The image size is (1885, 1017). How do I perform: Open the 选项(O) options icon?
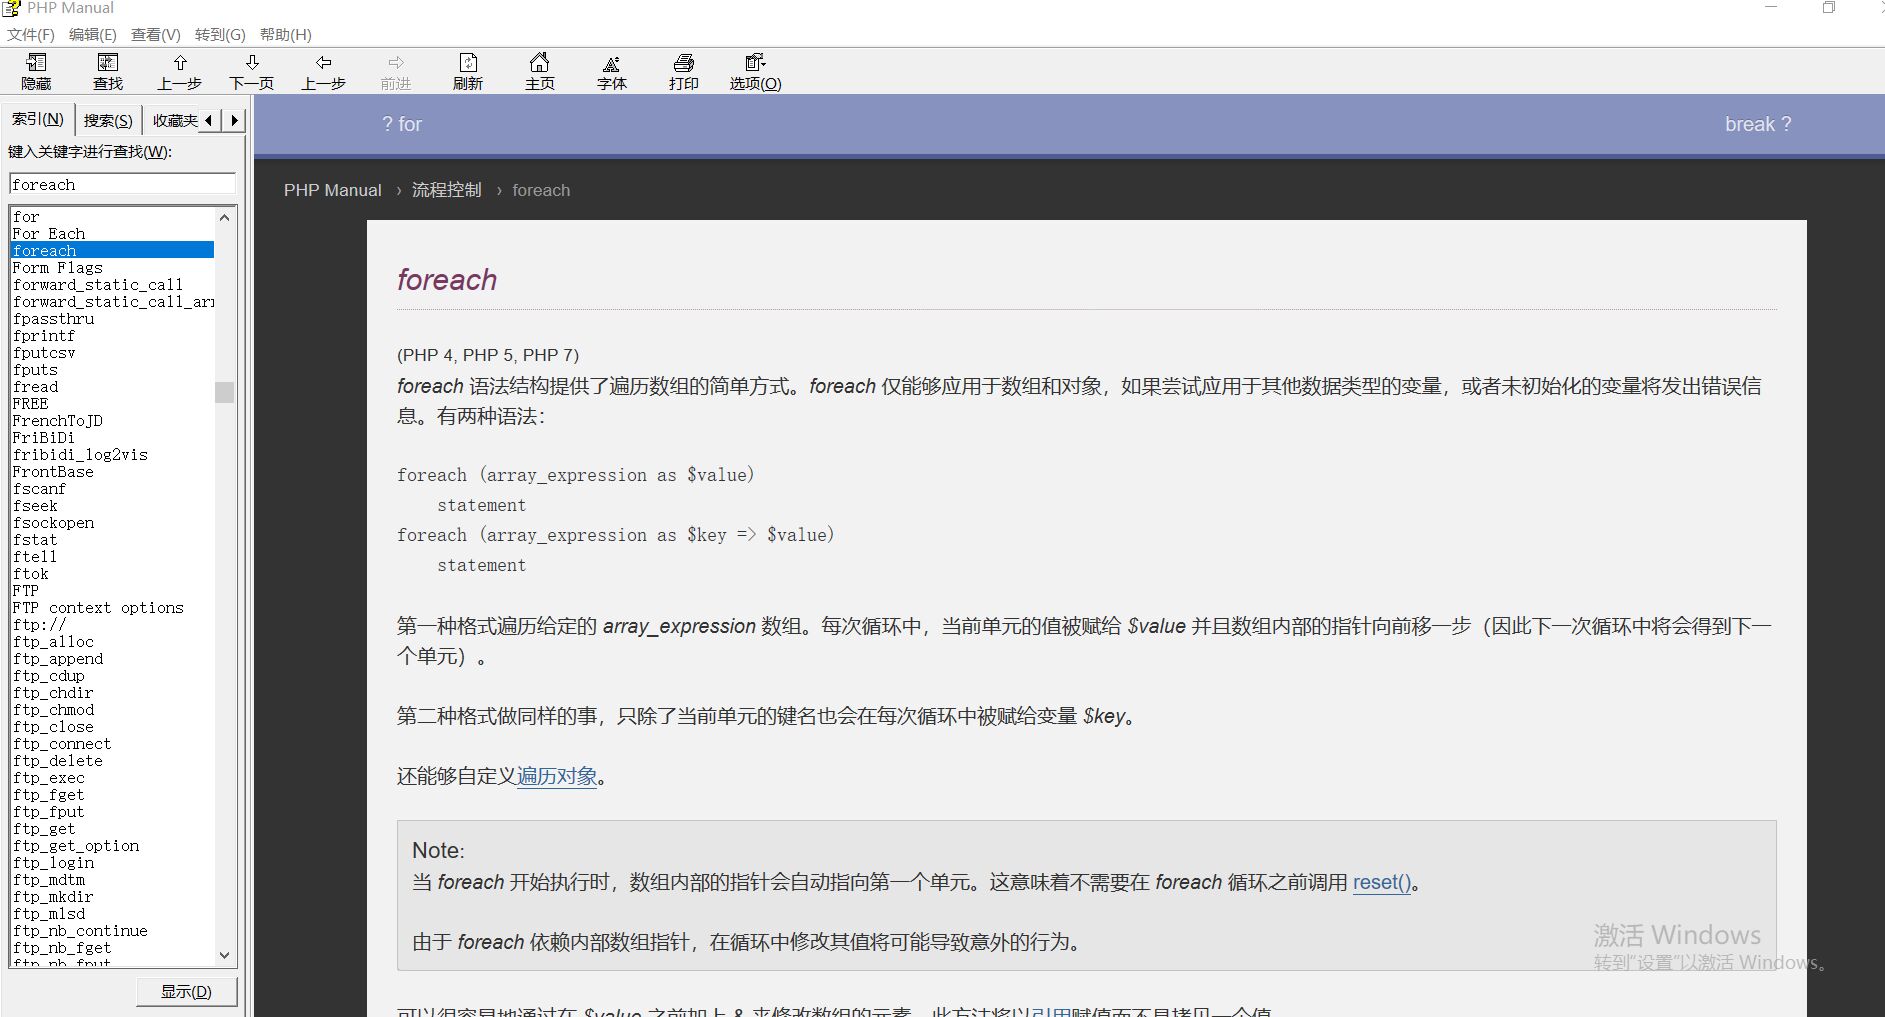(x=756, y=72)
